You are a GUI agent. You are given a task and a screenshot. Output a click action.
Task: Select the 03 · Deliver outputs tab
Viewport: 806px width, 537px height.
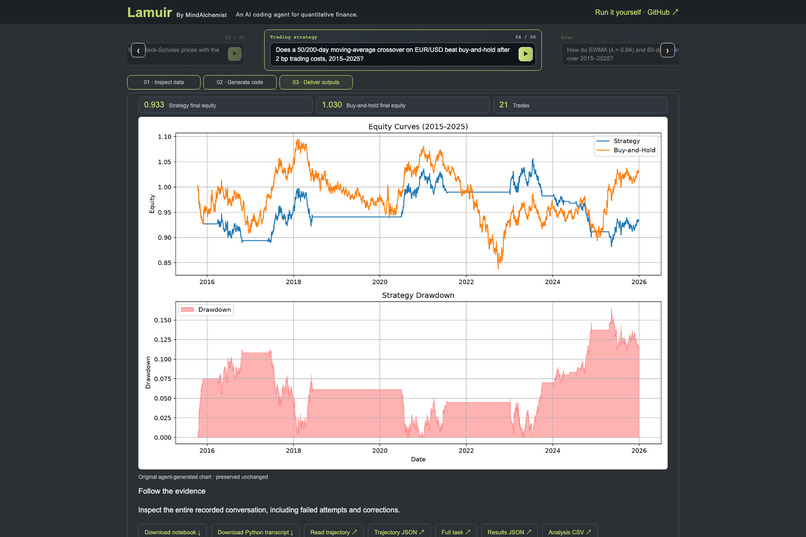(x=316, y=82)
